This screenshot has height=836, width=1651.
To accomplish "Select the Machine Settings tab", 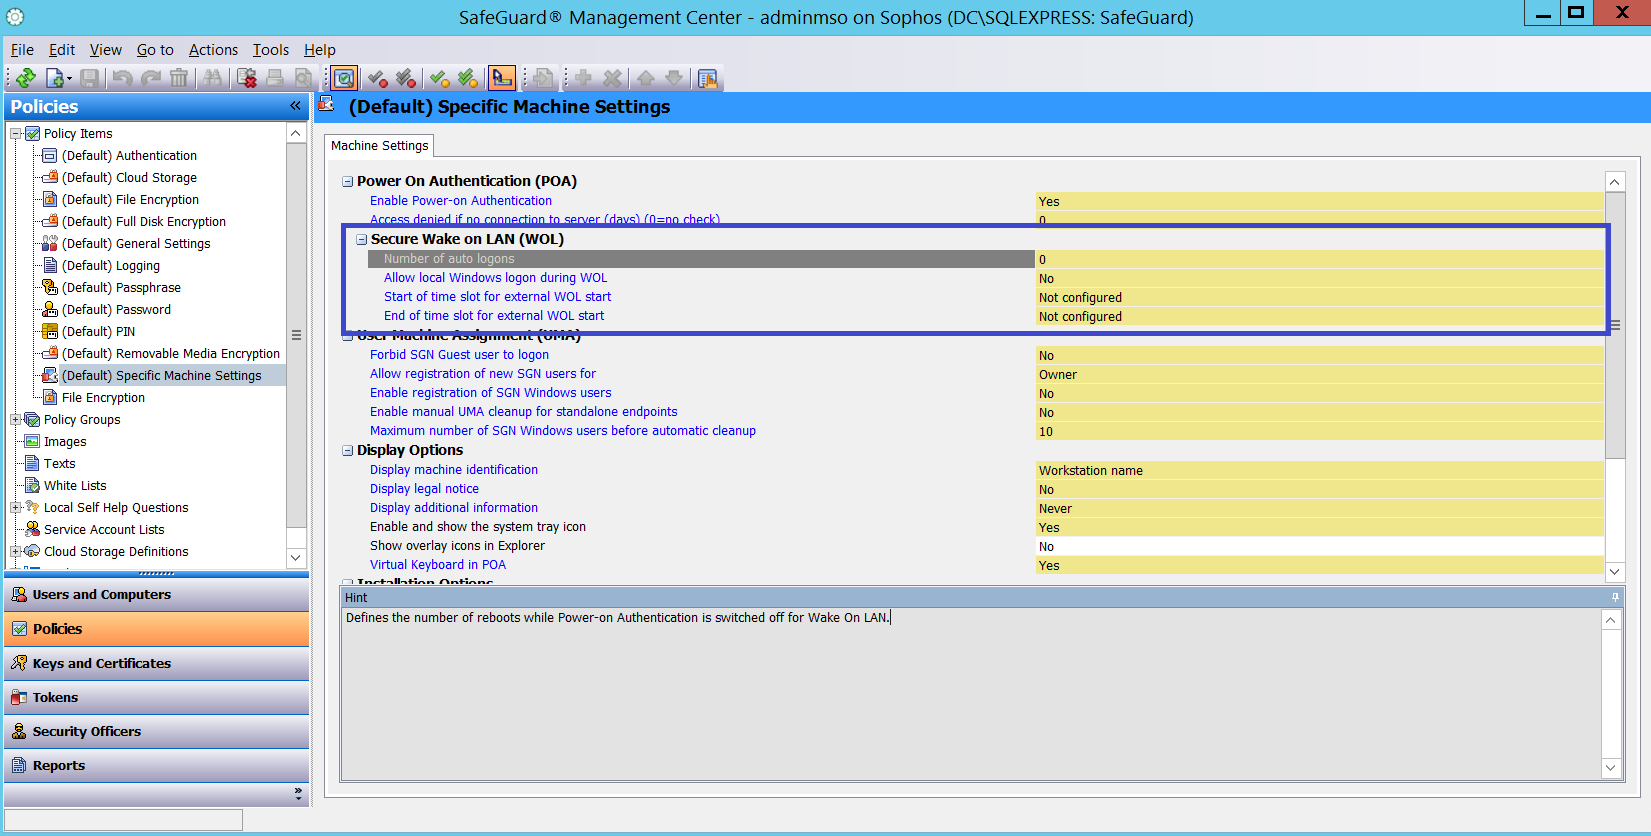I will click(380, 146).
